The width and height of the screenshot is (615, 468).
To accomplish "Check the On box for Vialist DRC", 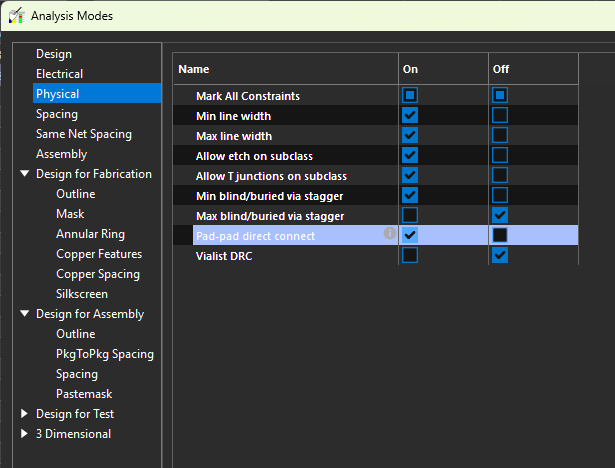I will 410,256.
